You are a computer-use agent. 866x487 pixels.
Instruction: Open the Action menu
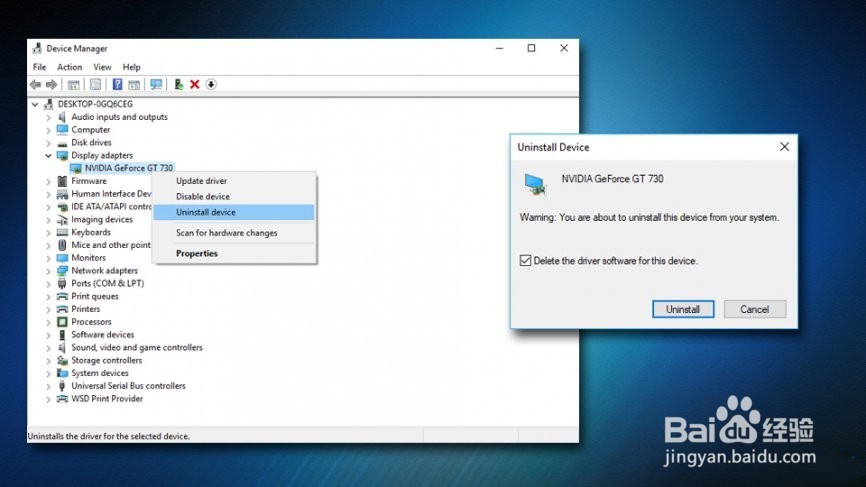coord(70,67)
